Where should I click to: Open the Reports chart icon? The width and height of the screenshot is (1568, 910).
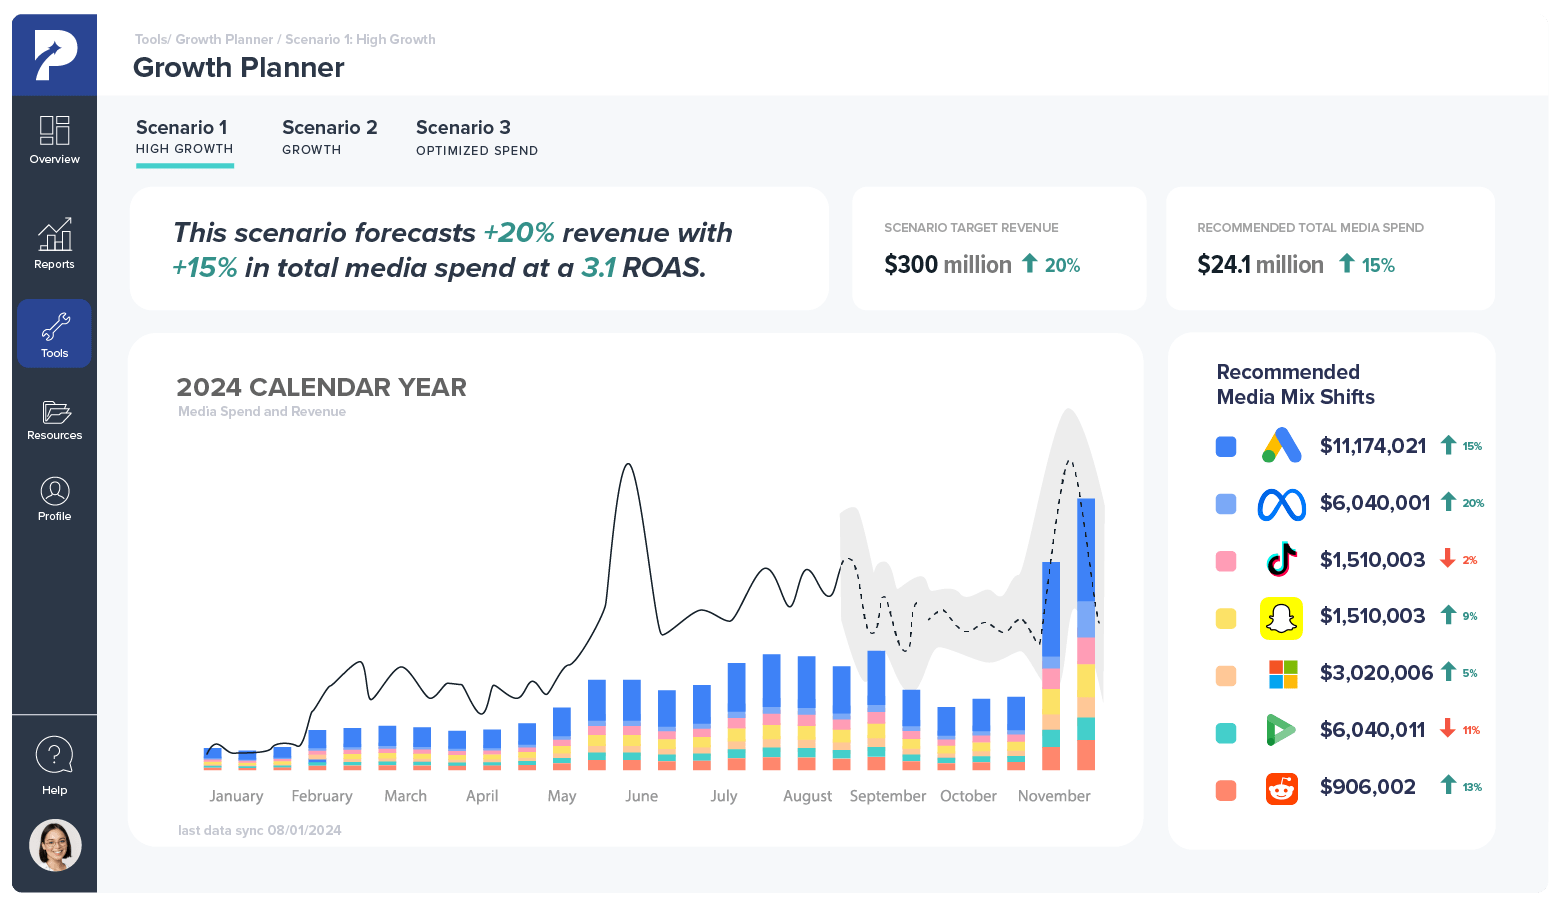[54, 234]
